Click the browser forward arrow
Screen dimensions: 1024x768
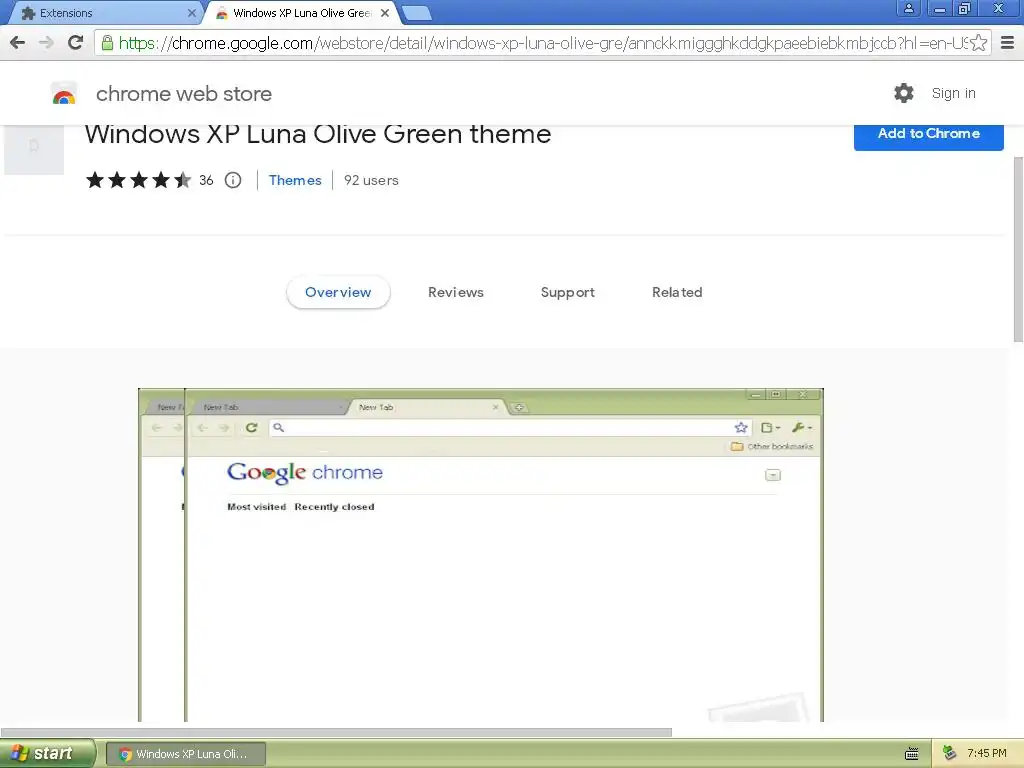(46, 43)
